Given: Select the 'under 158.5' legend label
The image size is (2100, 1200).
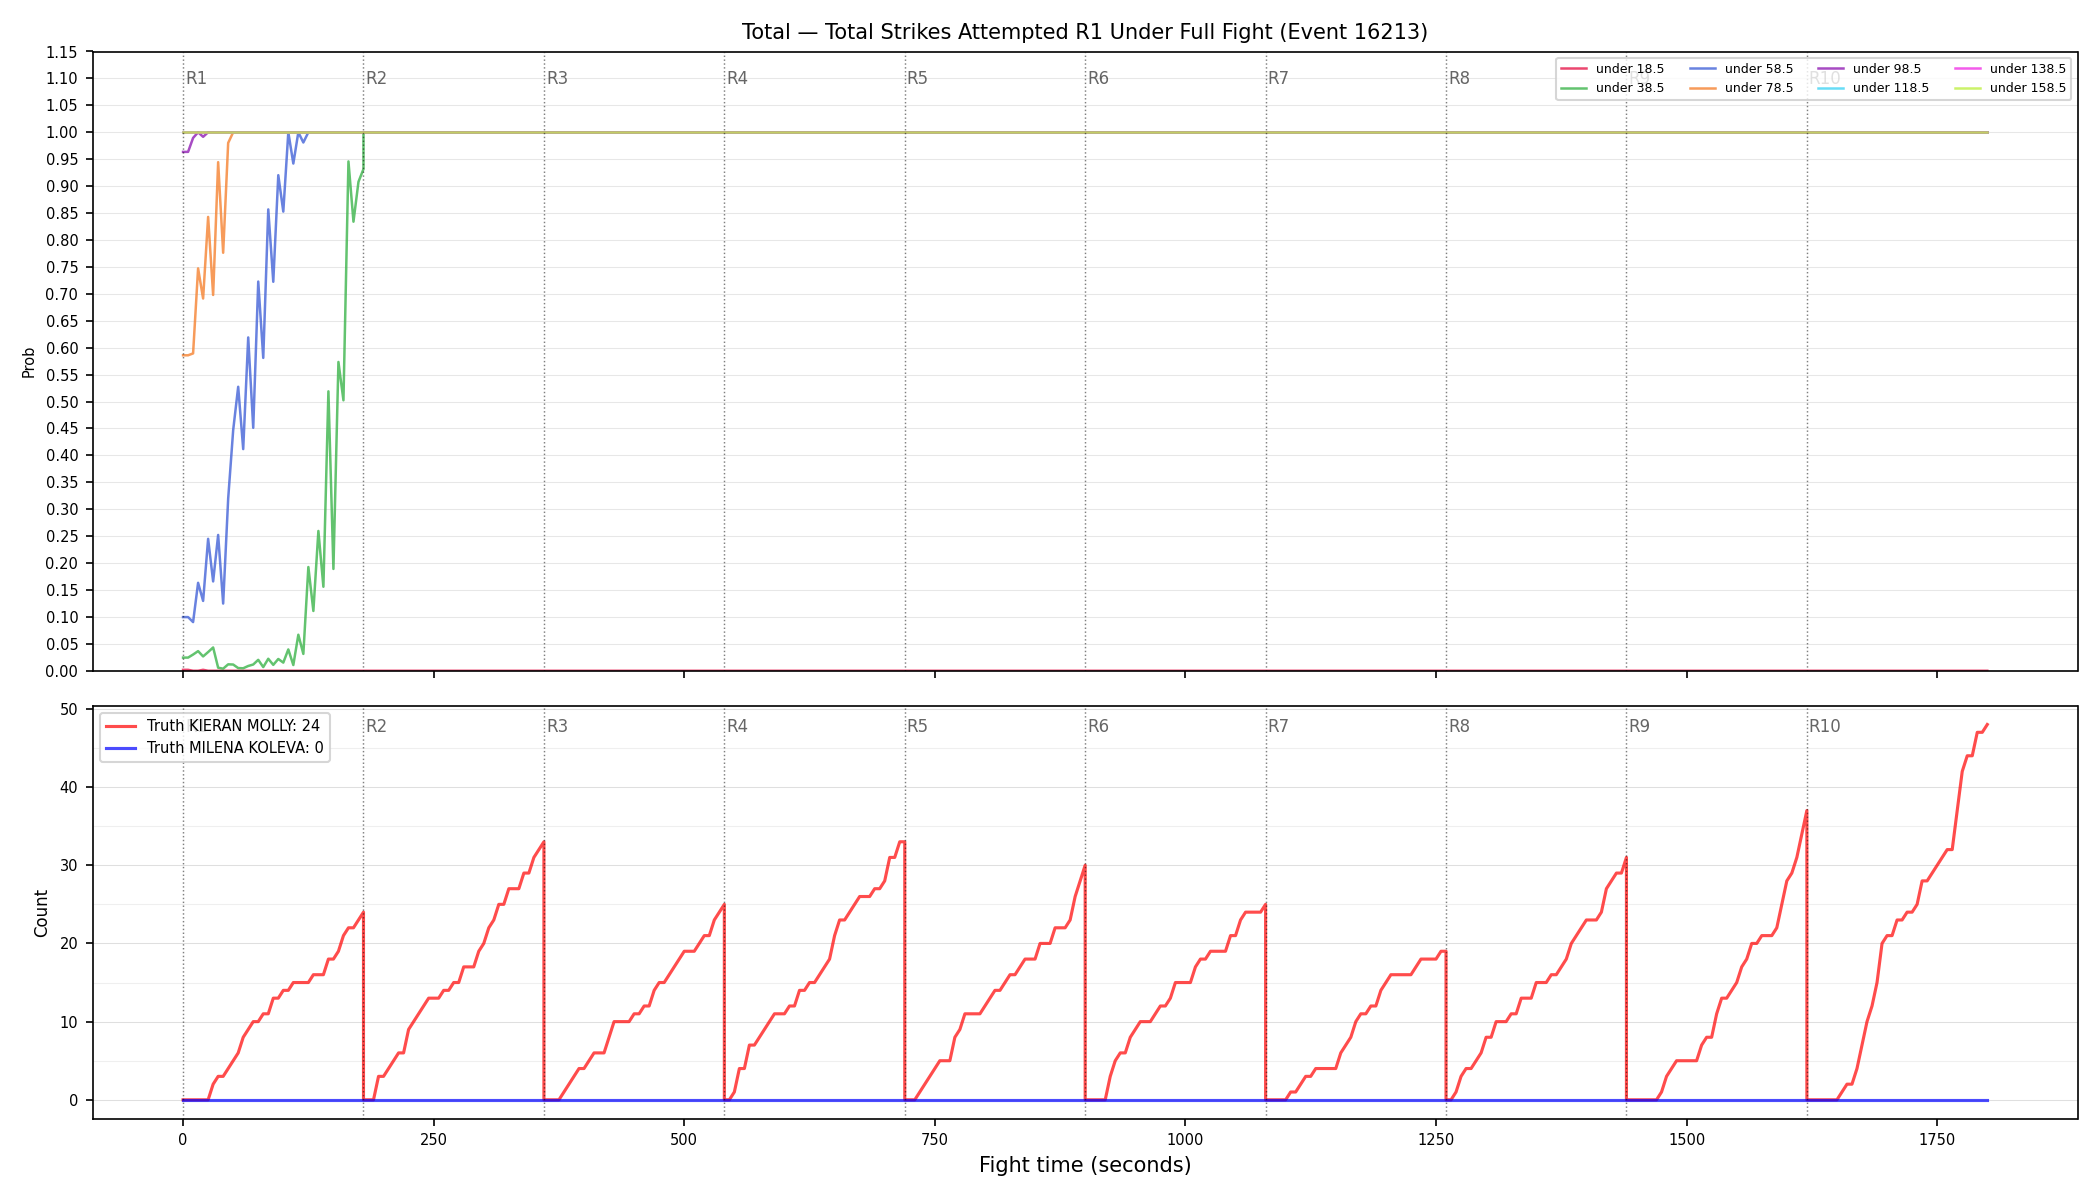Looking at the screenshot, I should [2028, 88].
